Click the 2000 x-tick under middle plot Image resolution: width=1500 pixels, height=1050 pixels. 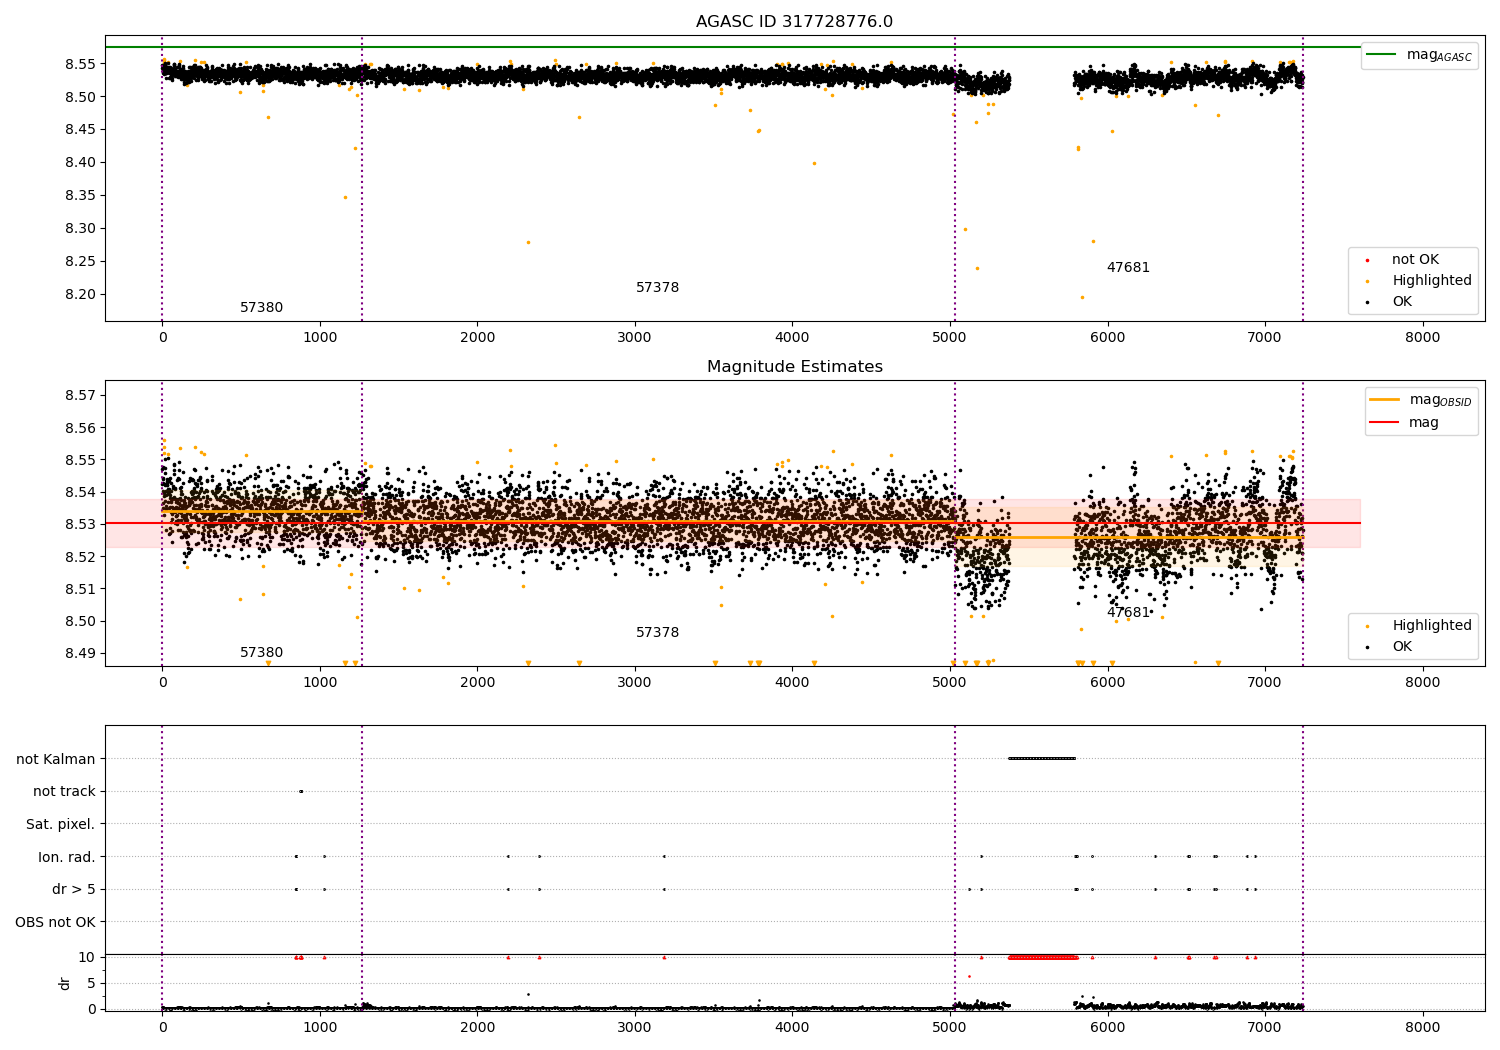477,683
